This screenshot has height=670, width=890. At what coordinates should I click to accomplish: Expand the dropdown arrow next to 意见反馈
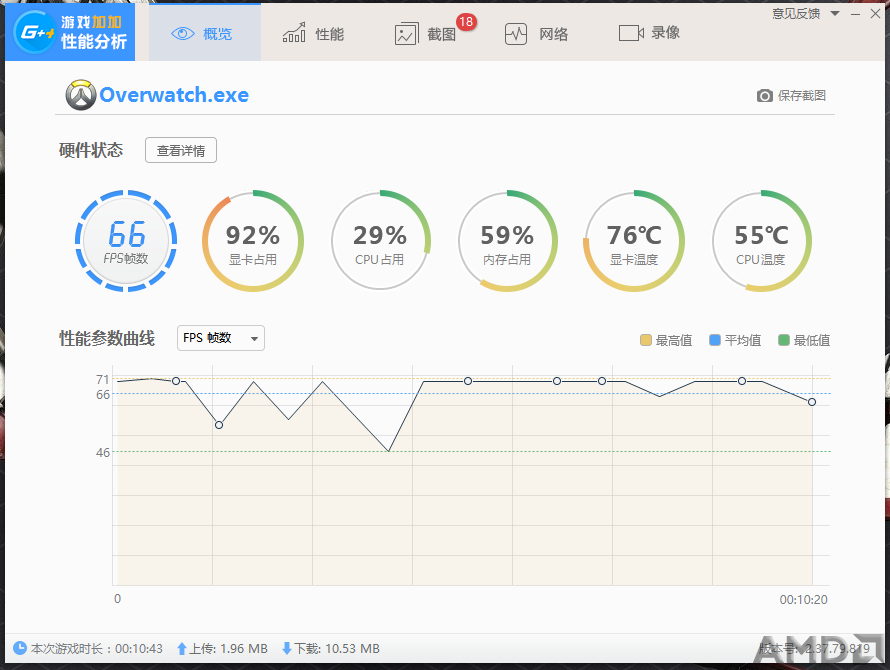pos(835,13)
